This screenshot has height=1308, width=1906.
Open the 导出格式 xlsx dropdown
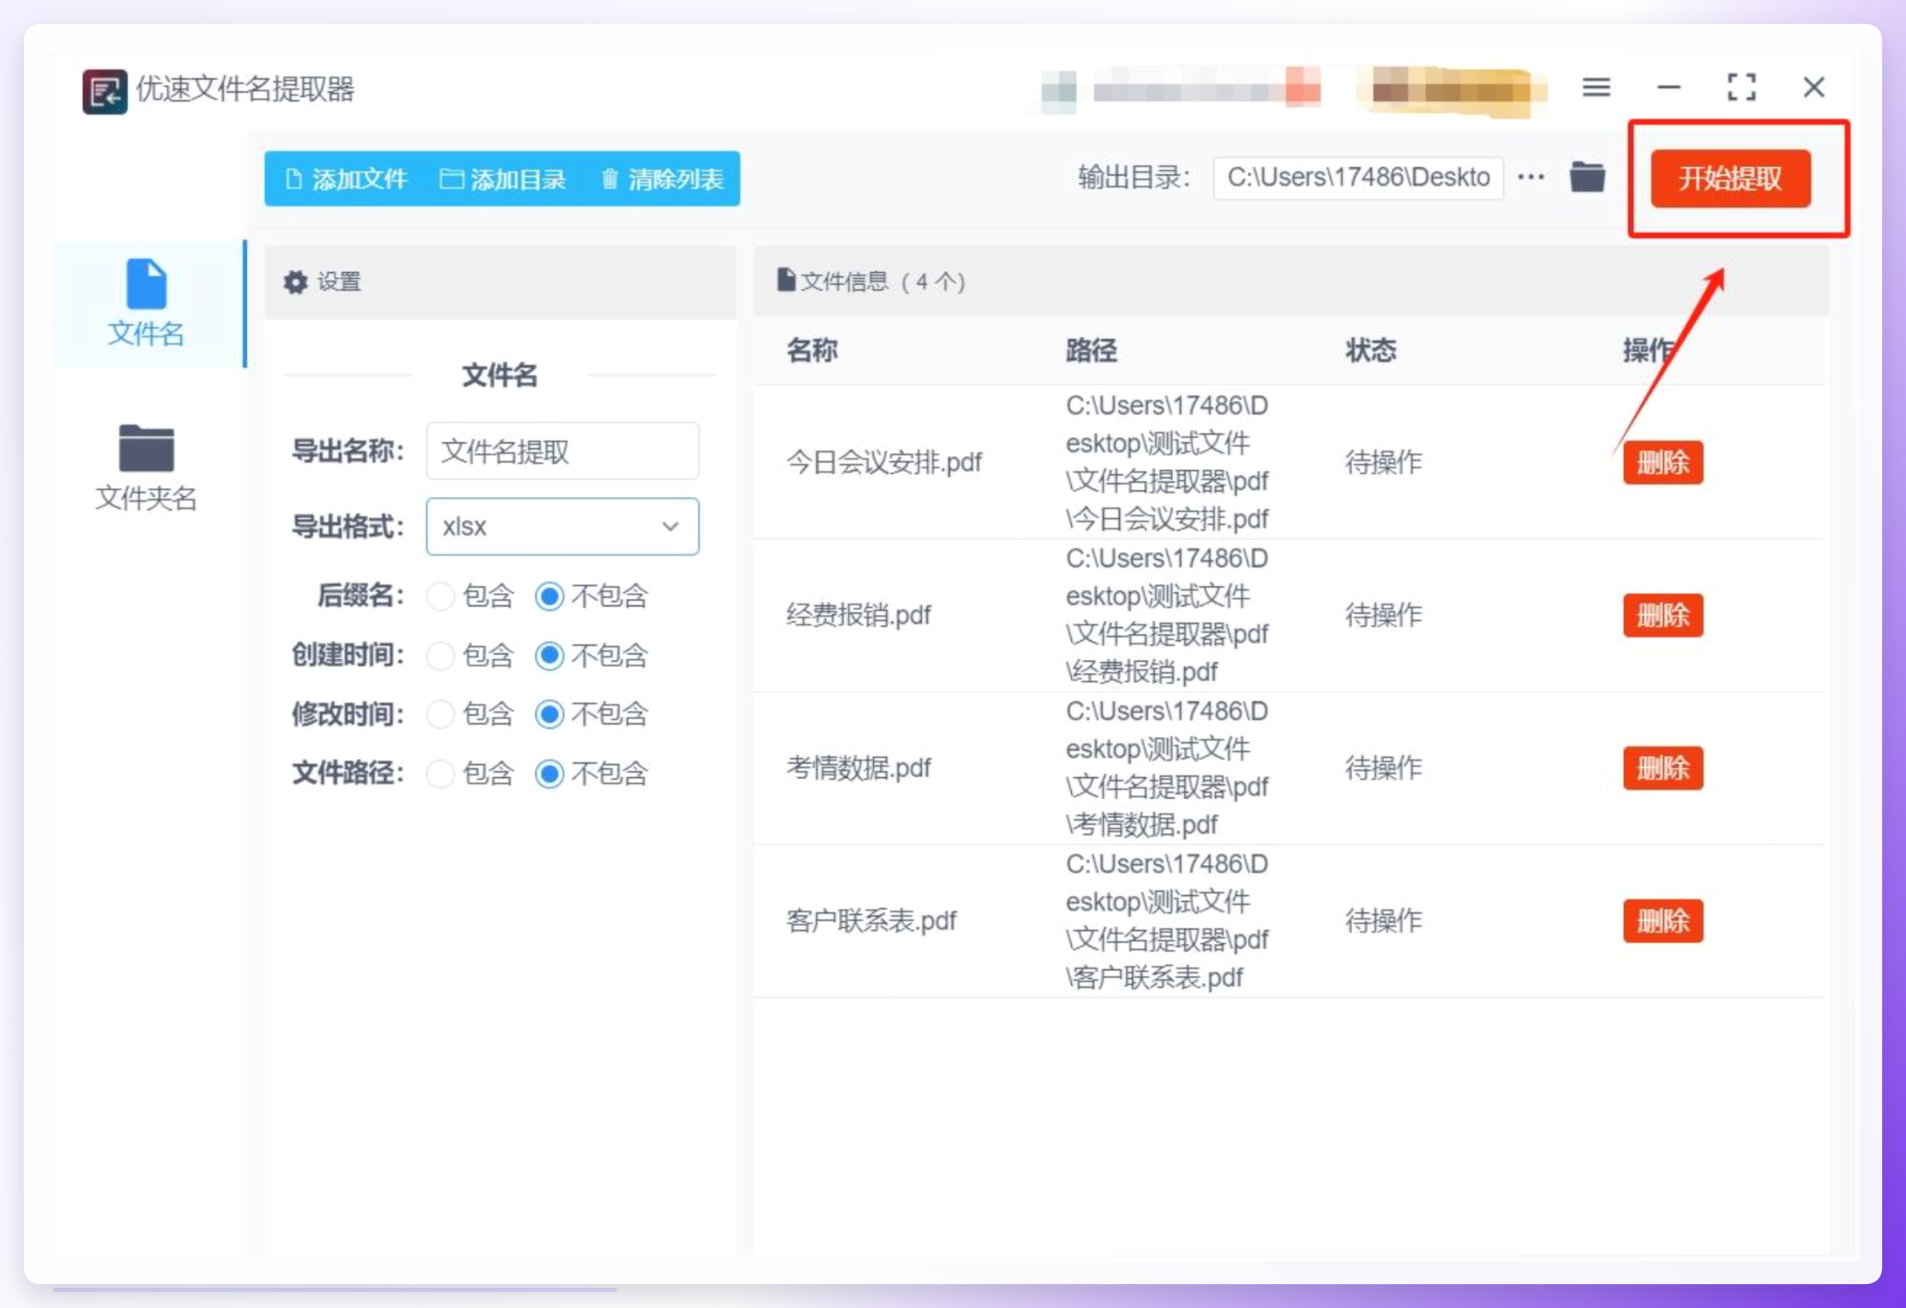(x=562, y=526)
